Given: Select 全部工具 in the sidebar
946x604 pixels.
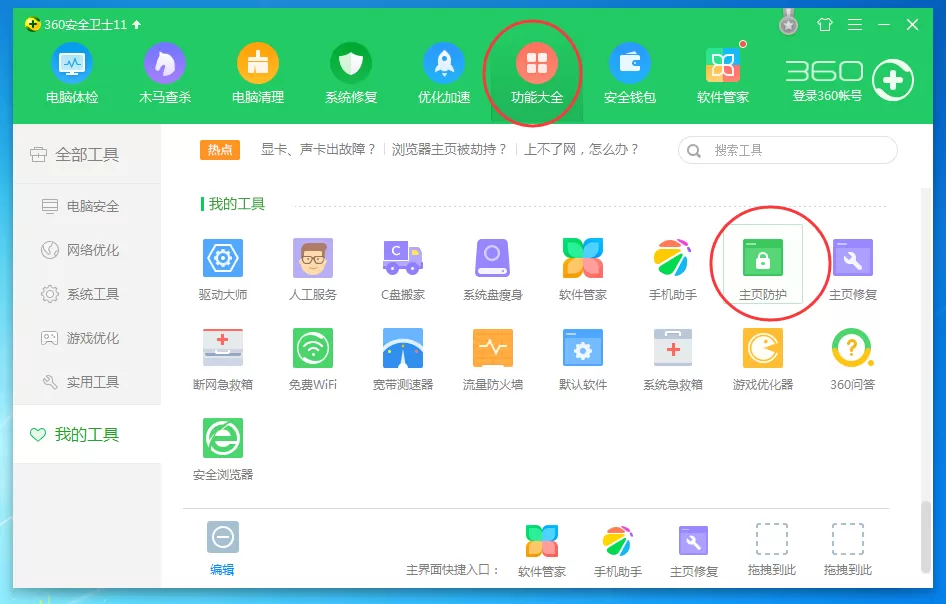Looking at the screenshot, I should click(x=87, y=155).
